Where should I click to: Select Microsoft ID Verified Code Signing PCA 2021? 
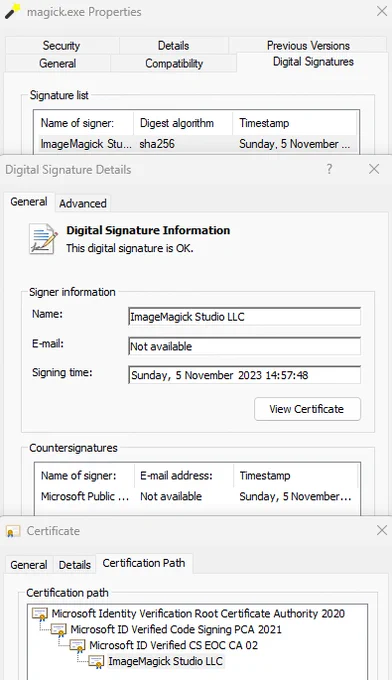point(176,629)
